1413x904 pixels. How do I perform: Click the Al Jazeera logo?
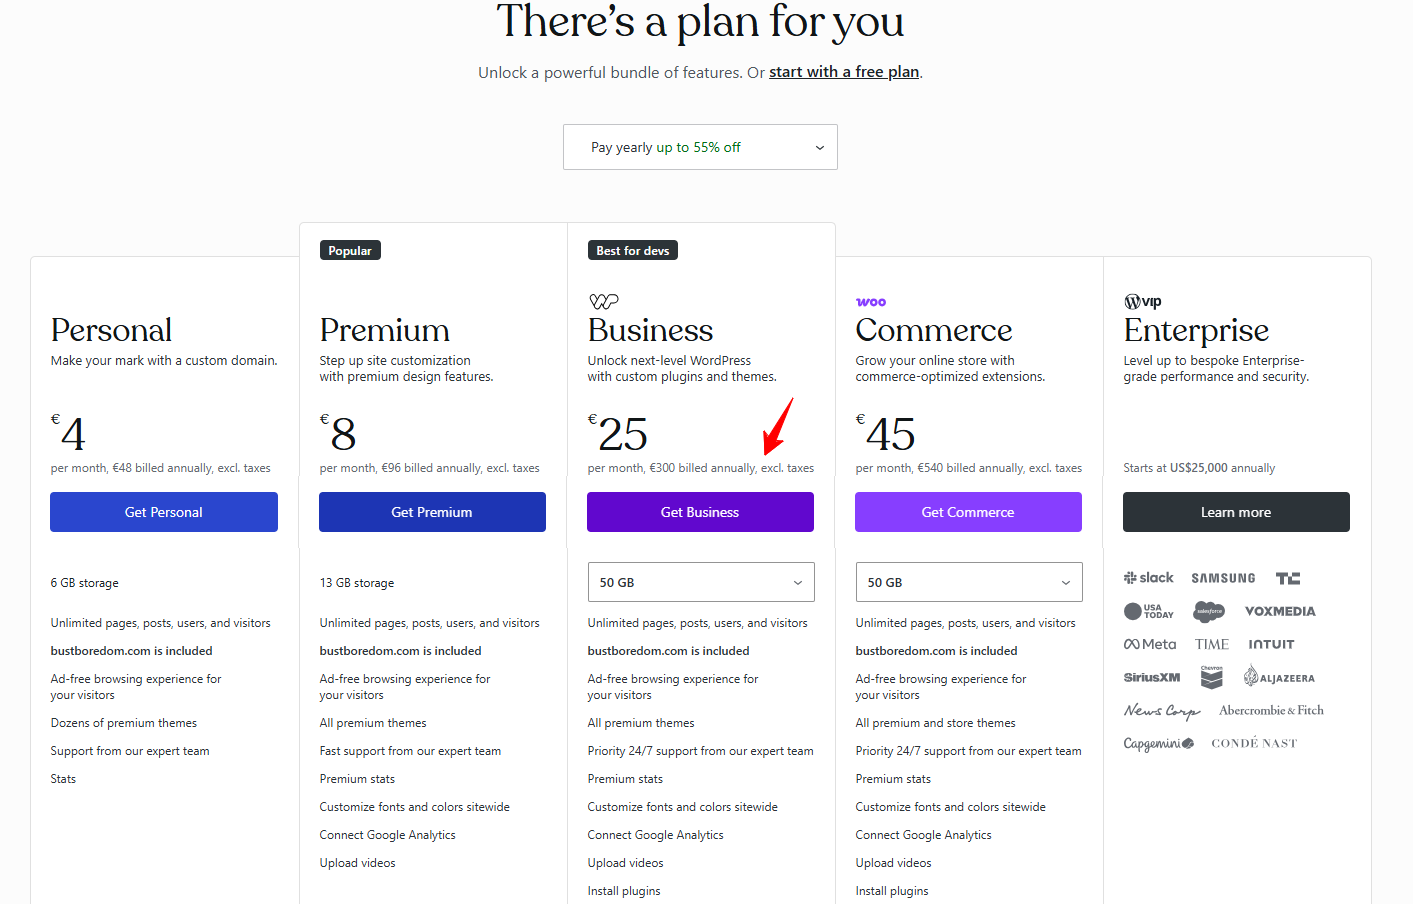click(x=1279, y=678)
